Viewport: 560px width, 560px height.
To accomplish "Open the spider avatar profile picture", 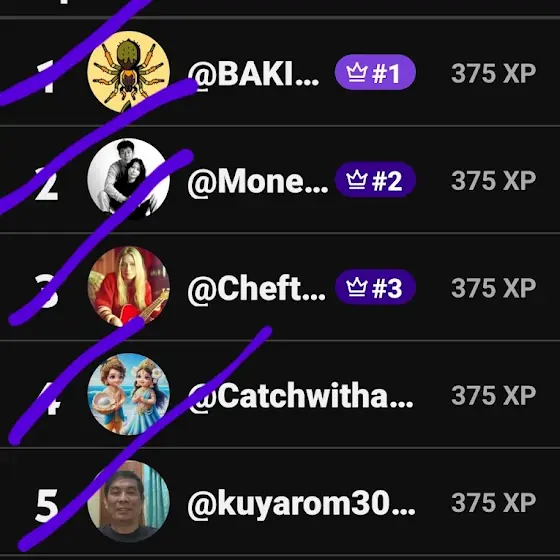I will pyautogui.click(x=129, y=72).
